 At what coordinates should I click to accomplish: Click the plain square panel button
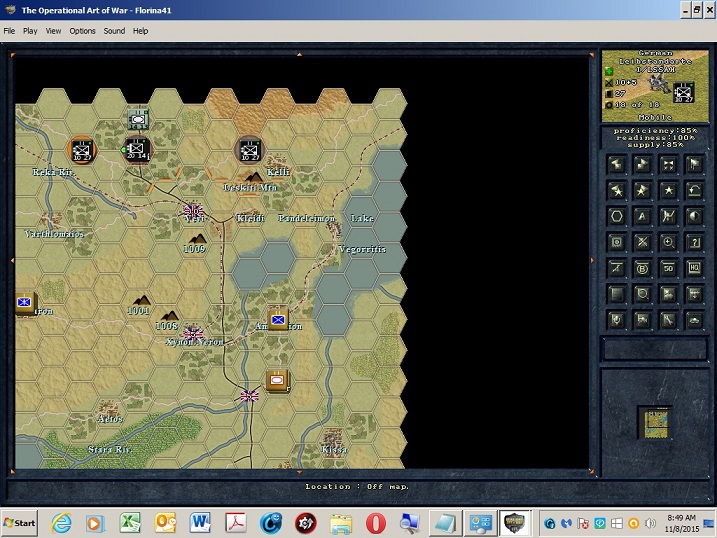tap(616, 294)
